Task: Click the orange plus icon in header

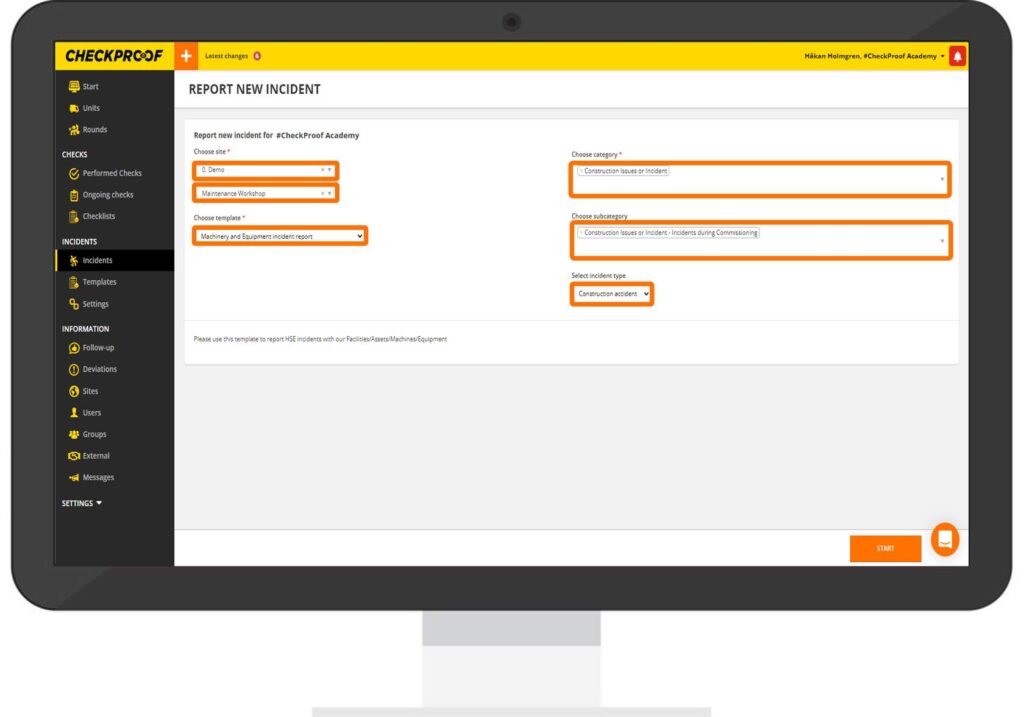Action: tap(186, 56)
